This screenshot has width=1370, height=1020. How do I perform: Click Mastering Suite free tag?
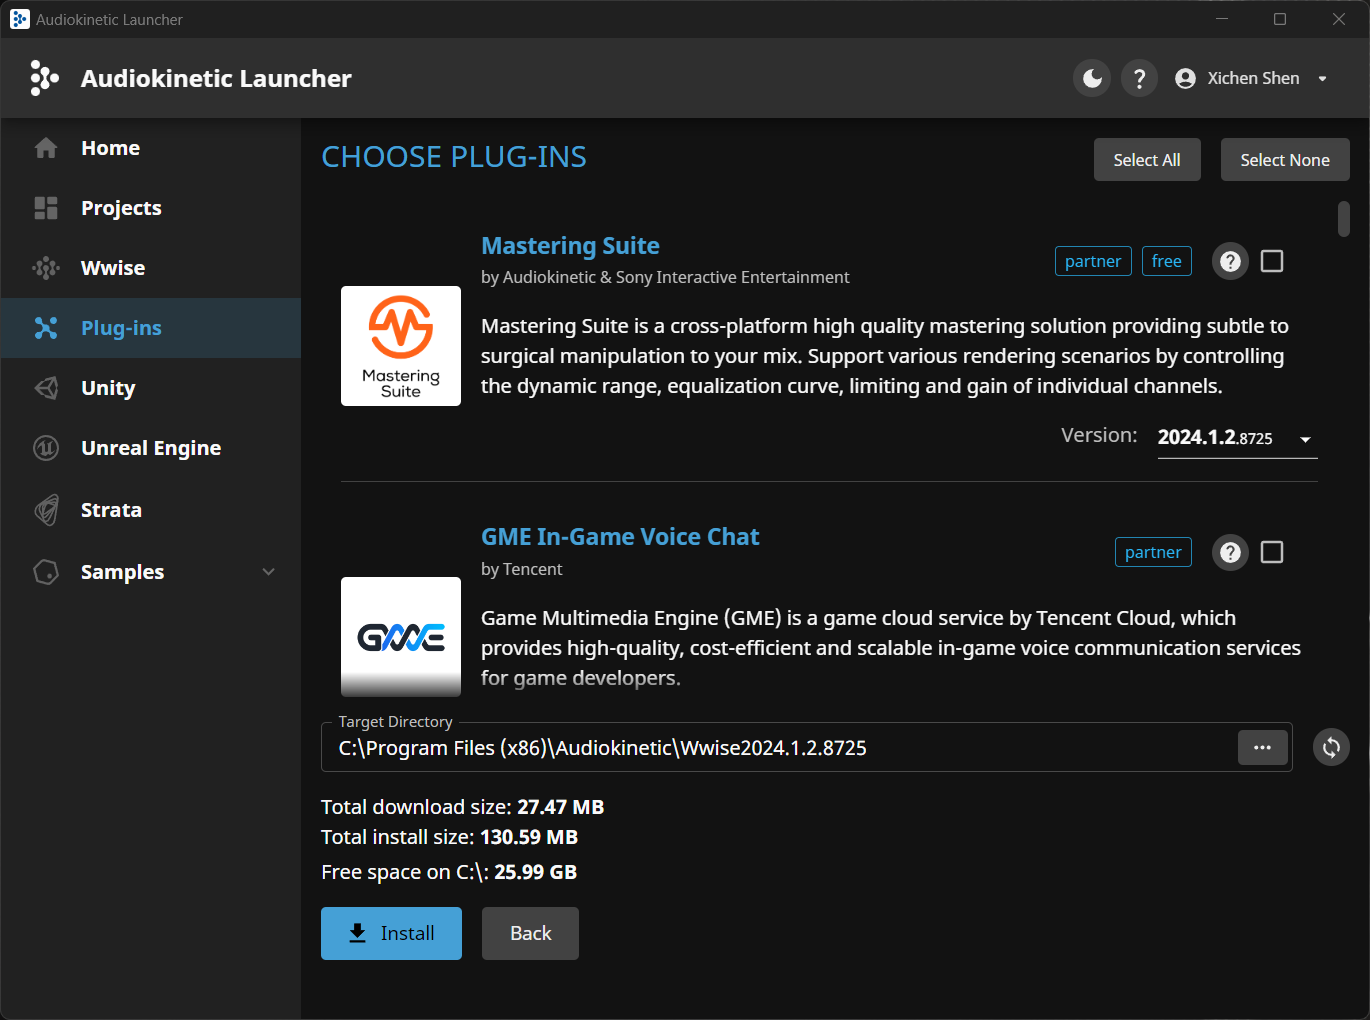1166,261
